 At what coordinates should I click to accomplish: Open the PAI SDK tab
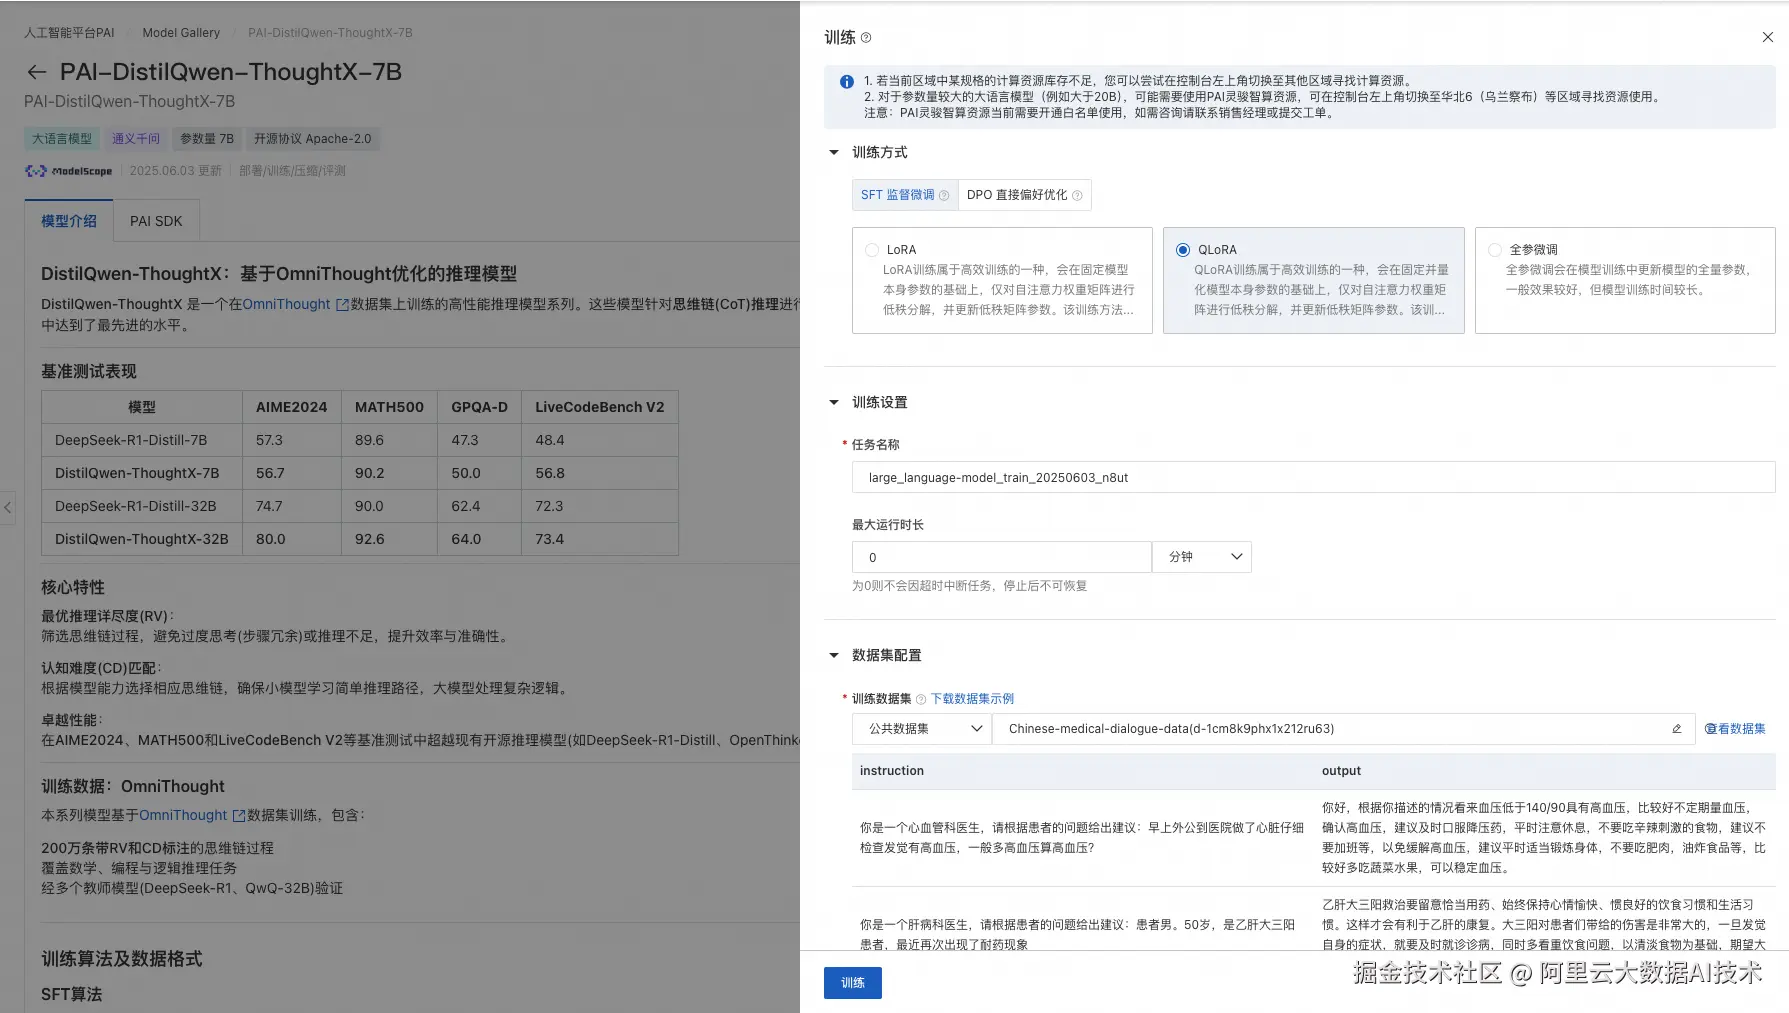[156, 221]
